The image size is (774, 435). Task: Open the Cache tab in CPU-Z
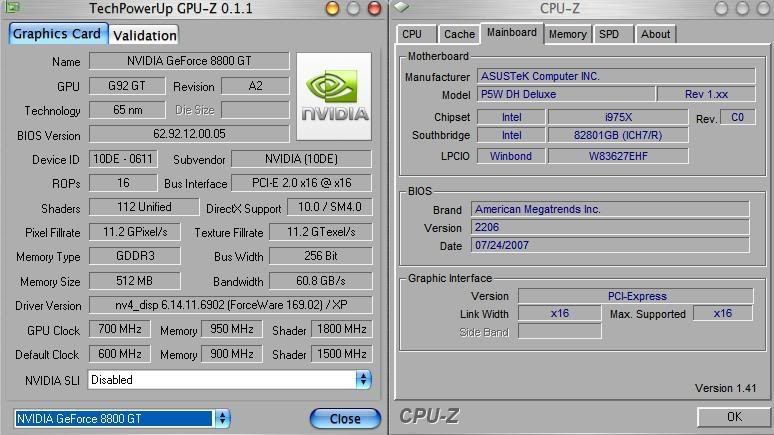point(459,34)
